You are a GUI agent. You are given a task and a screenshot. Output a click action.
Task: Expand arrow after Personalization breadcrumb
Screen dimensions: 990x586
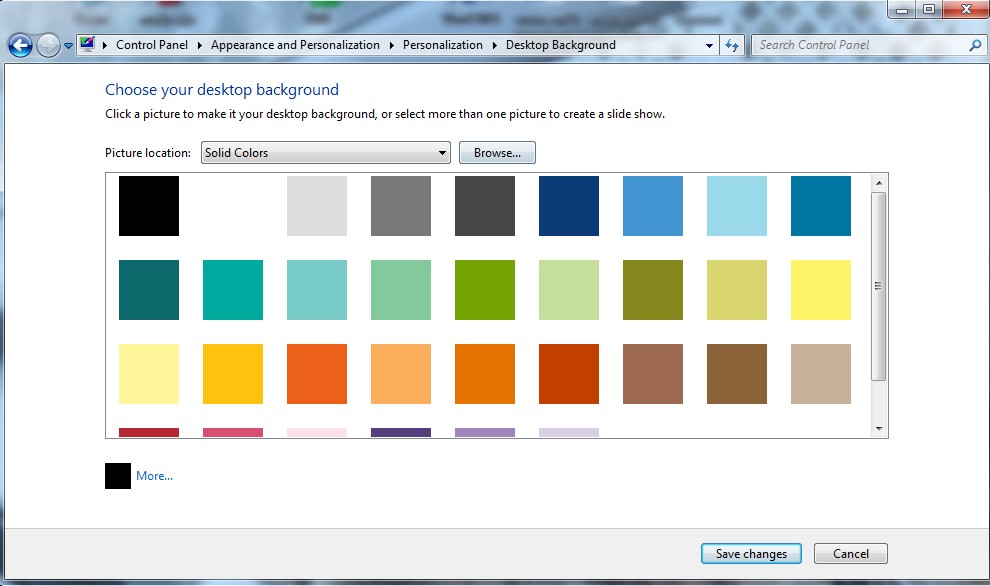(x=494, y=45)
